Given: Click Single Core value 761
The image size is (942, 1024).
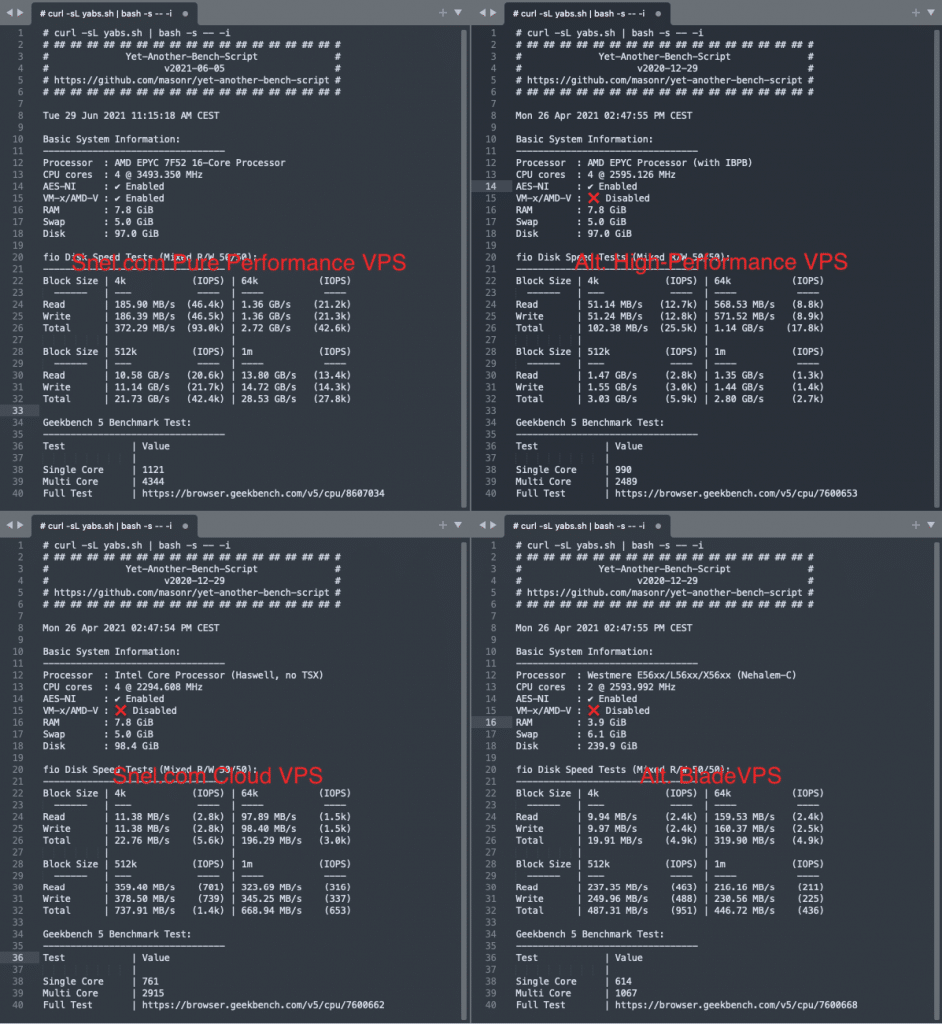Looking at the screenshot, I should pyautogui.click(x=150, y=982).
